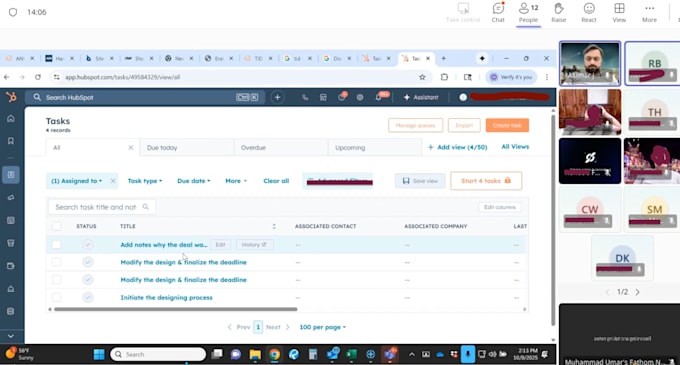Open the HubSpot notifications bell
This screenshot has height=365, width=680.
tap(379, 98)
